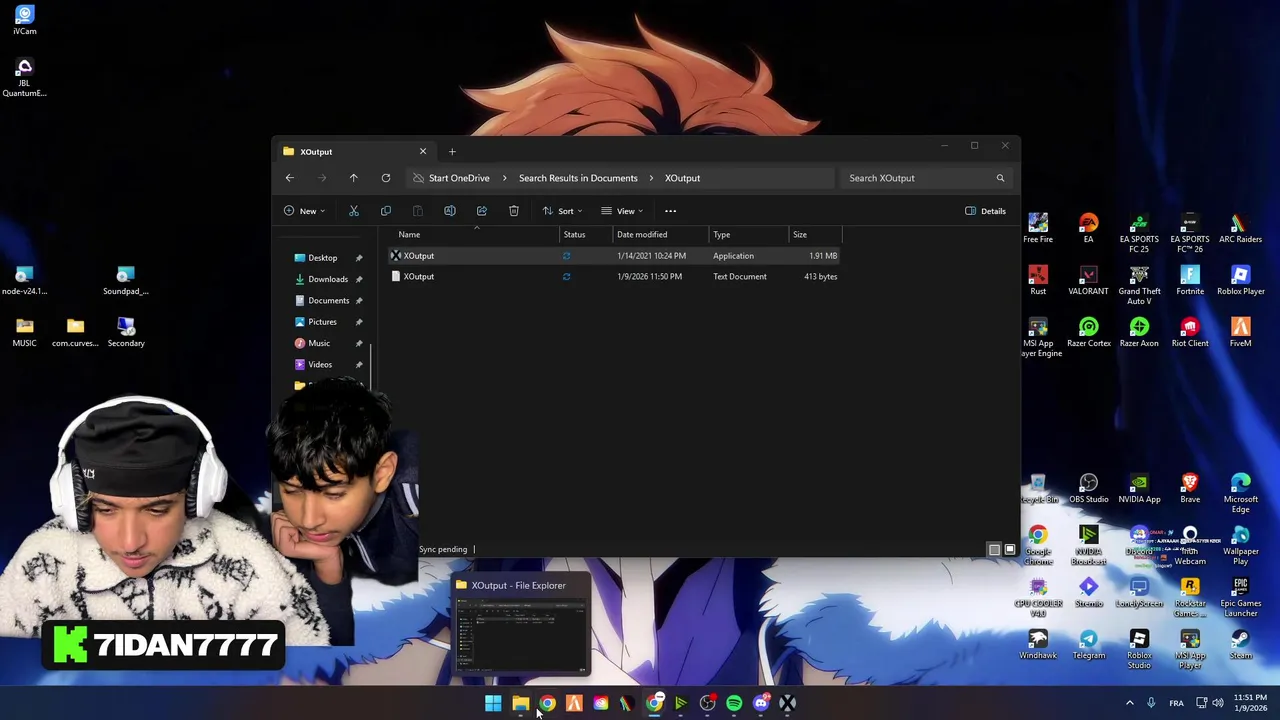This screenshot has height=720, width=1280.
Task: Click the XOutput app icon on taskbar
Action: pyautogui.click(x=788, y=703)
